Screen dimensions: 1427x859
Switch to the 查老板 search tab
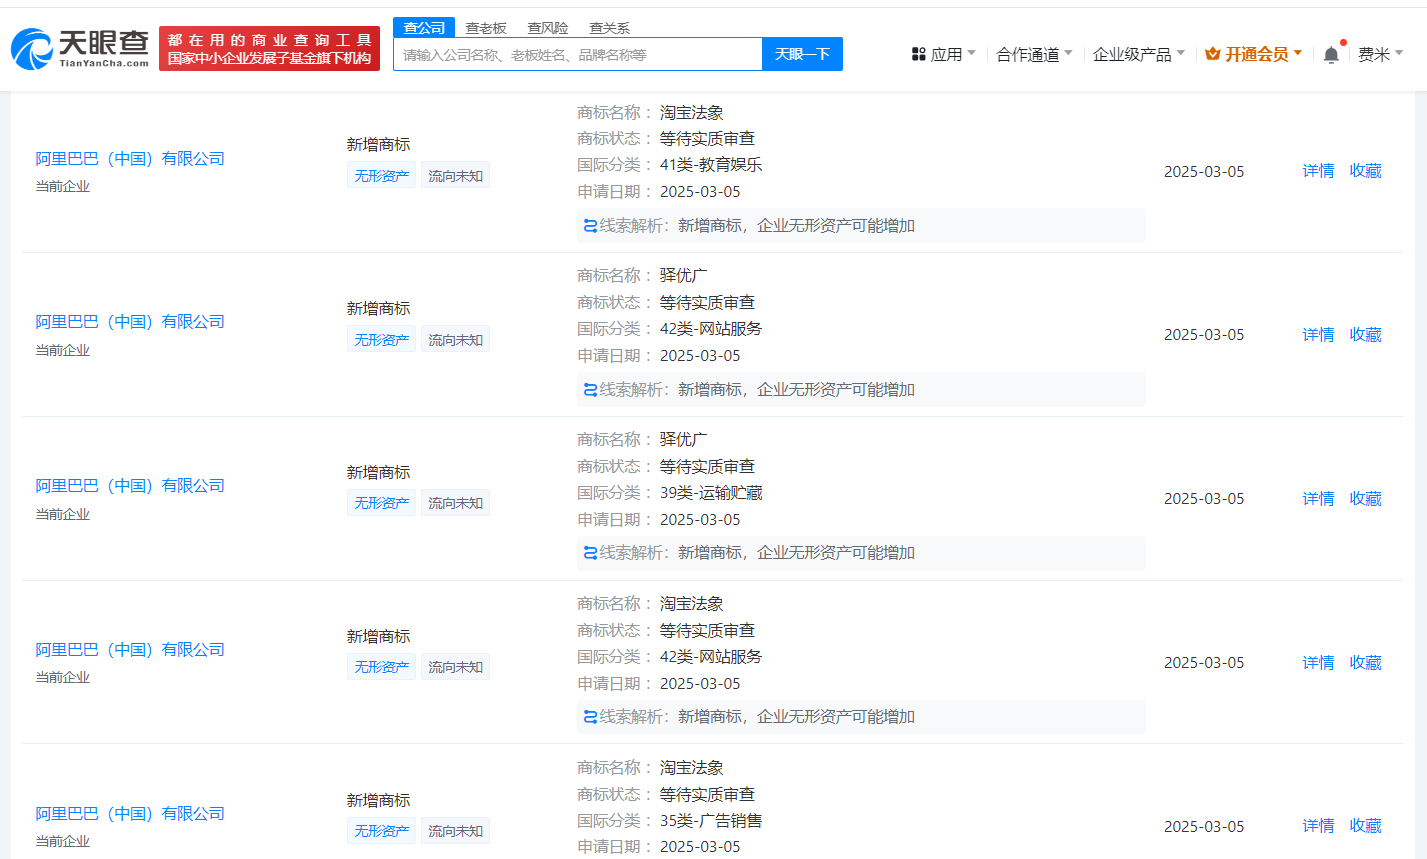click(486, 28)
